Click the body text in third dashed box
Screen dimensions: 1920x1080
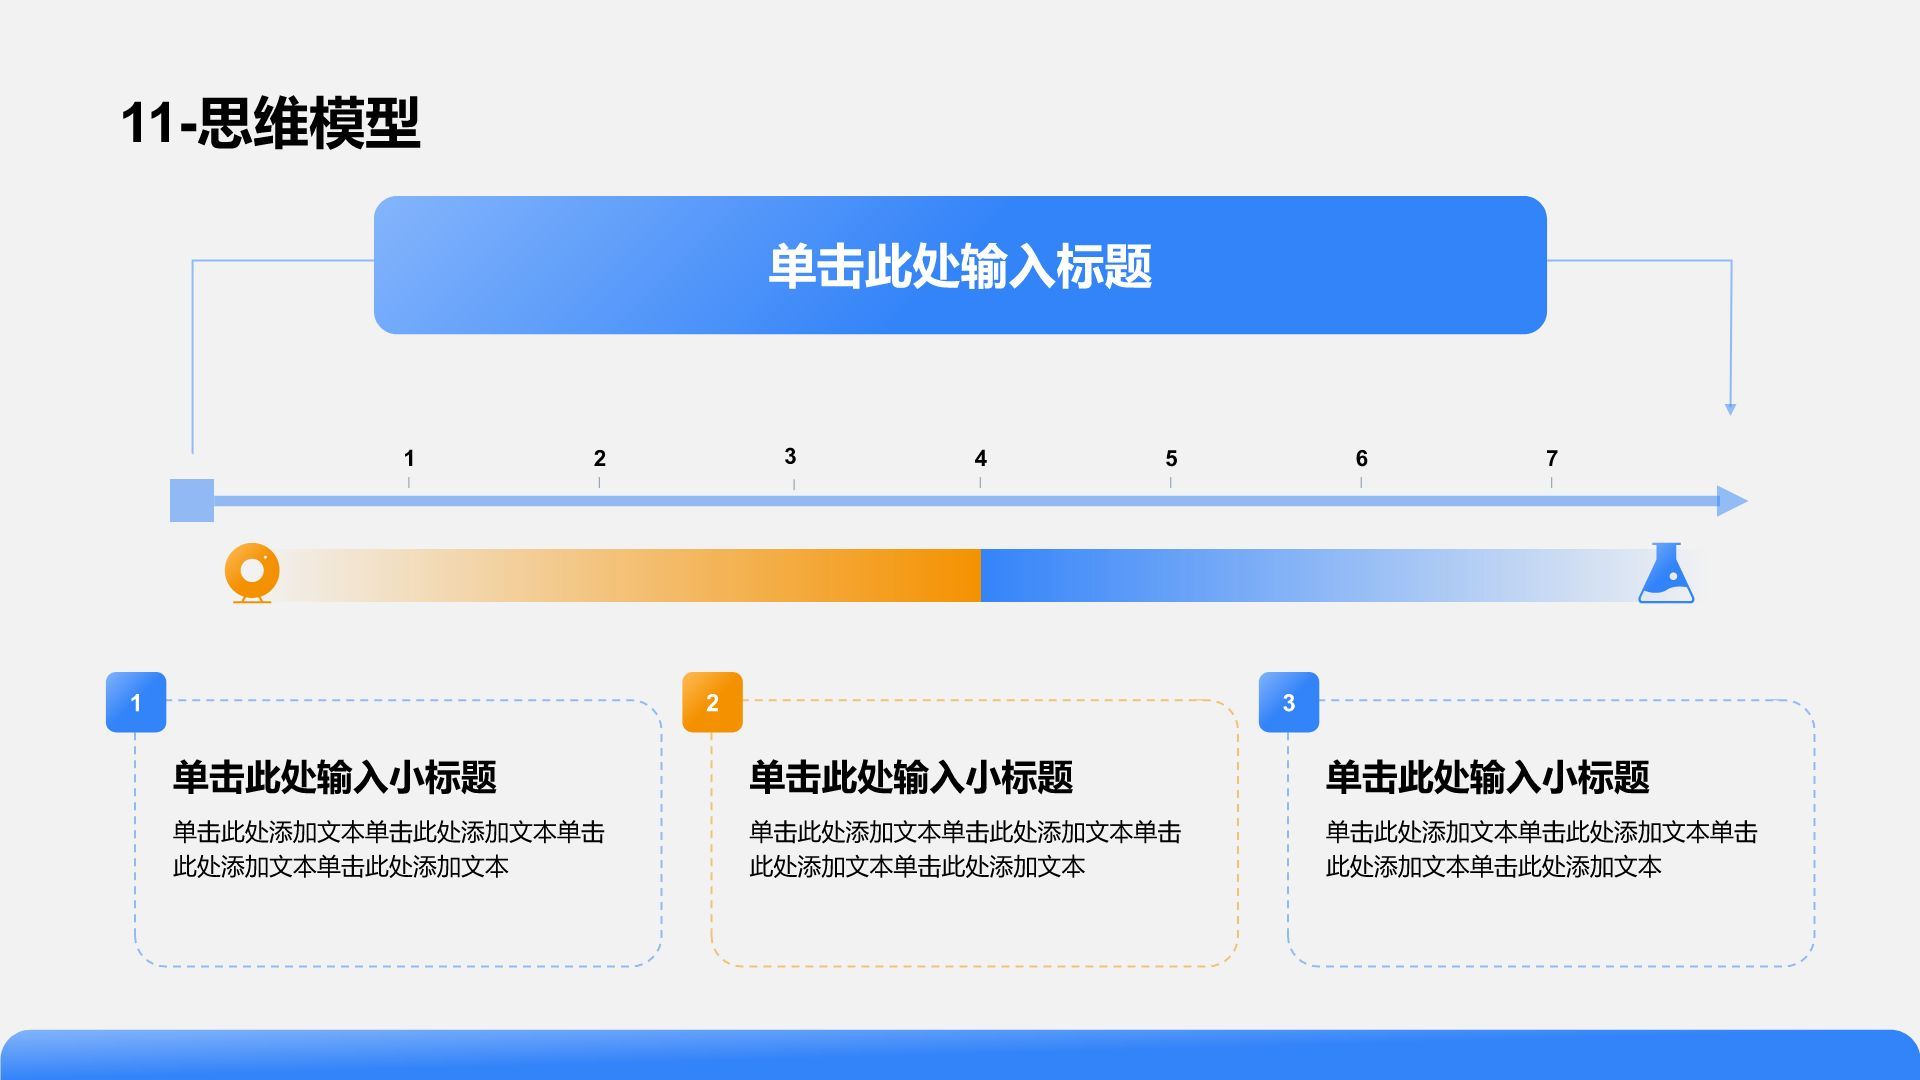(1540, 849)
